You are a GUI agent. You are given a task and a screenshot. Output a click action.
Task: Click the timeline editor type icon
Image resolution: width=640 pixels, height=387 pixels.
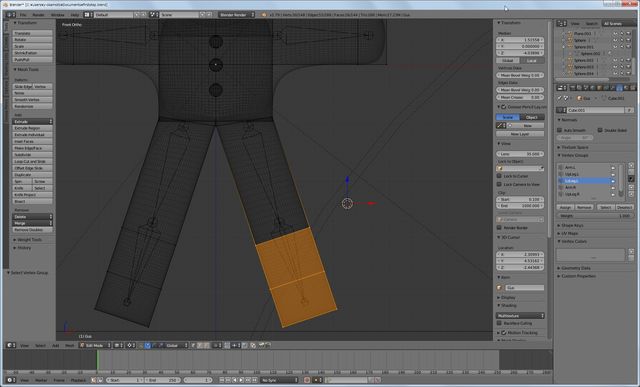(x=11, y=380)
